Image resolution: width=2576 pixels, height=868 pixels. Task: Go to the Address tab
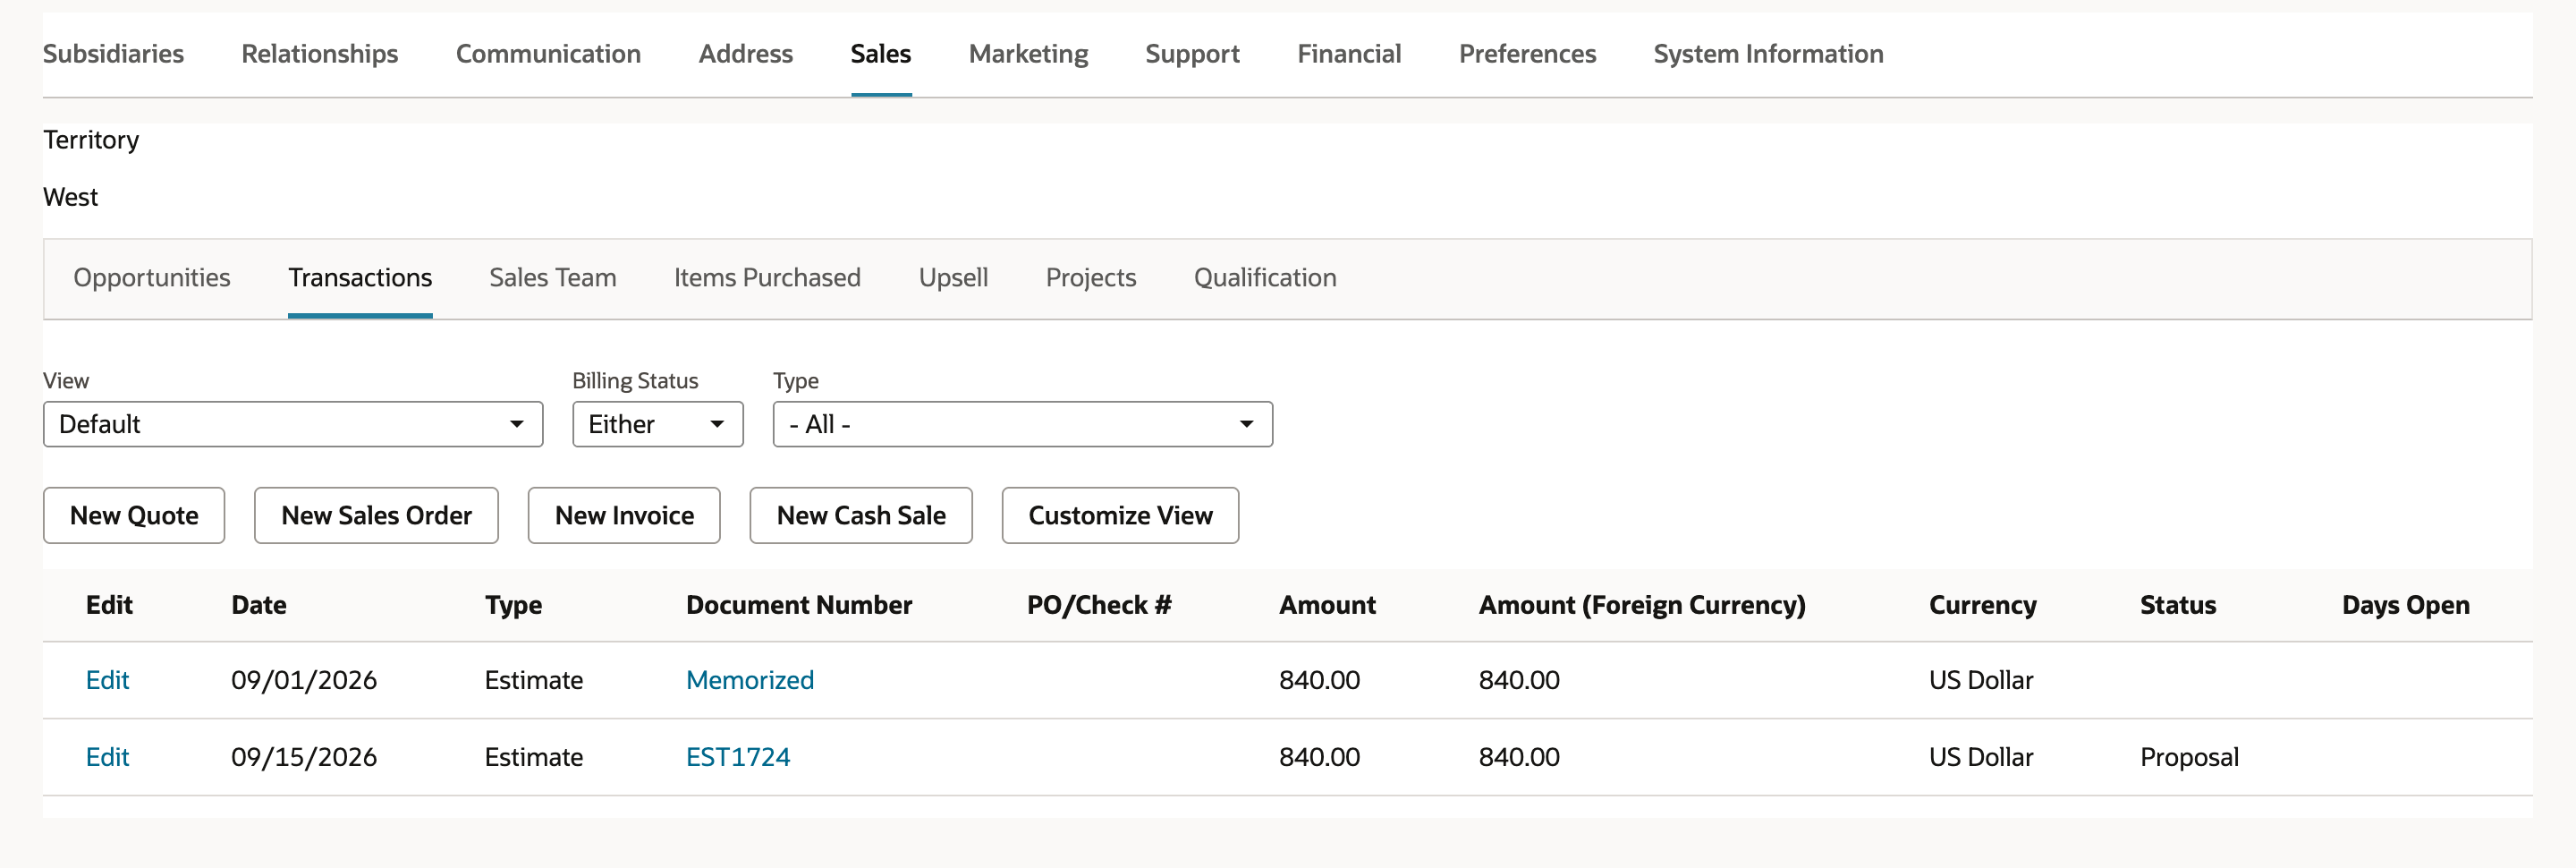[x=745, y=54]
